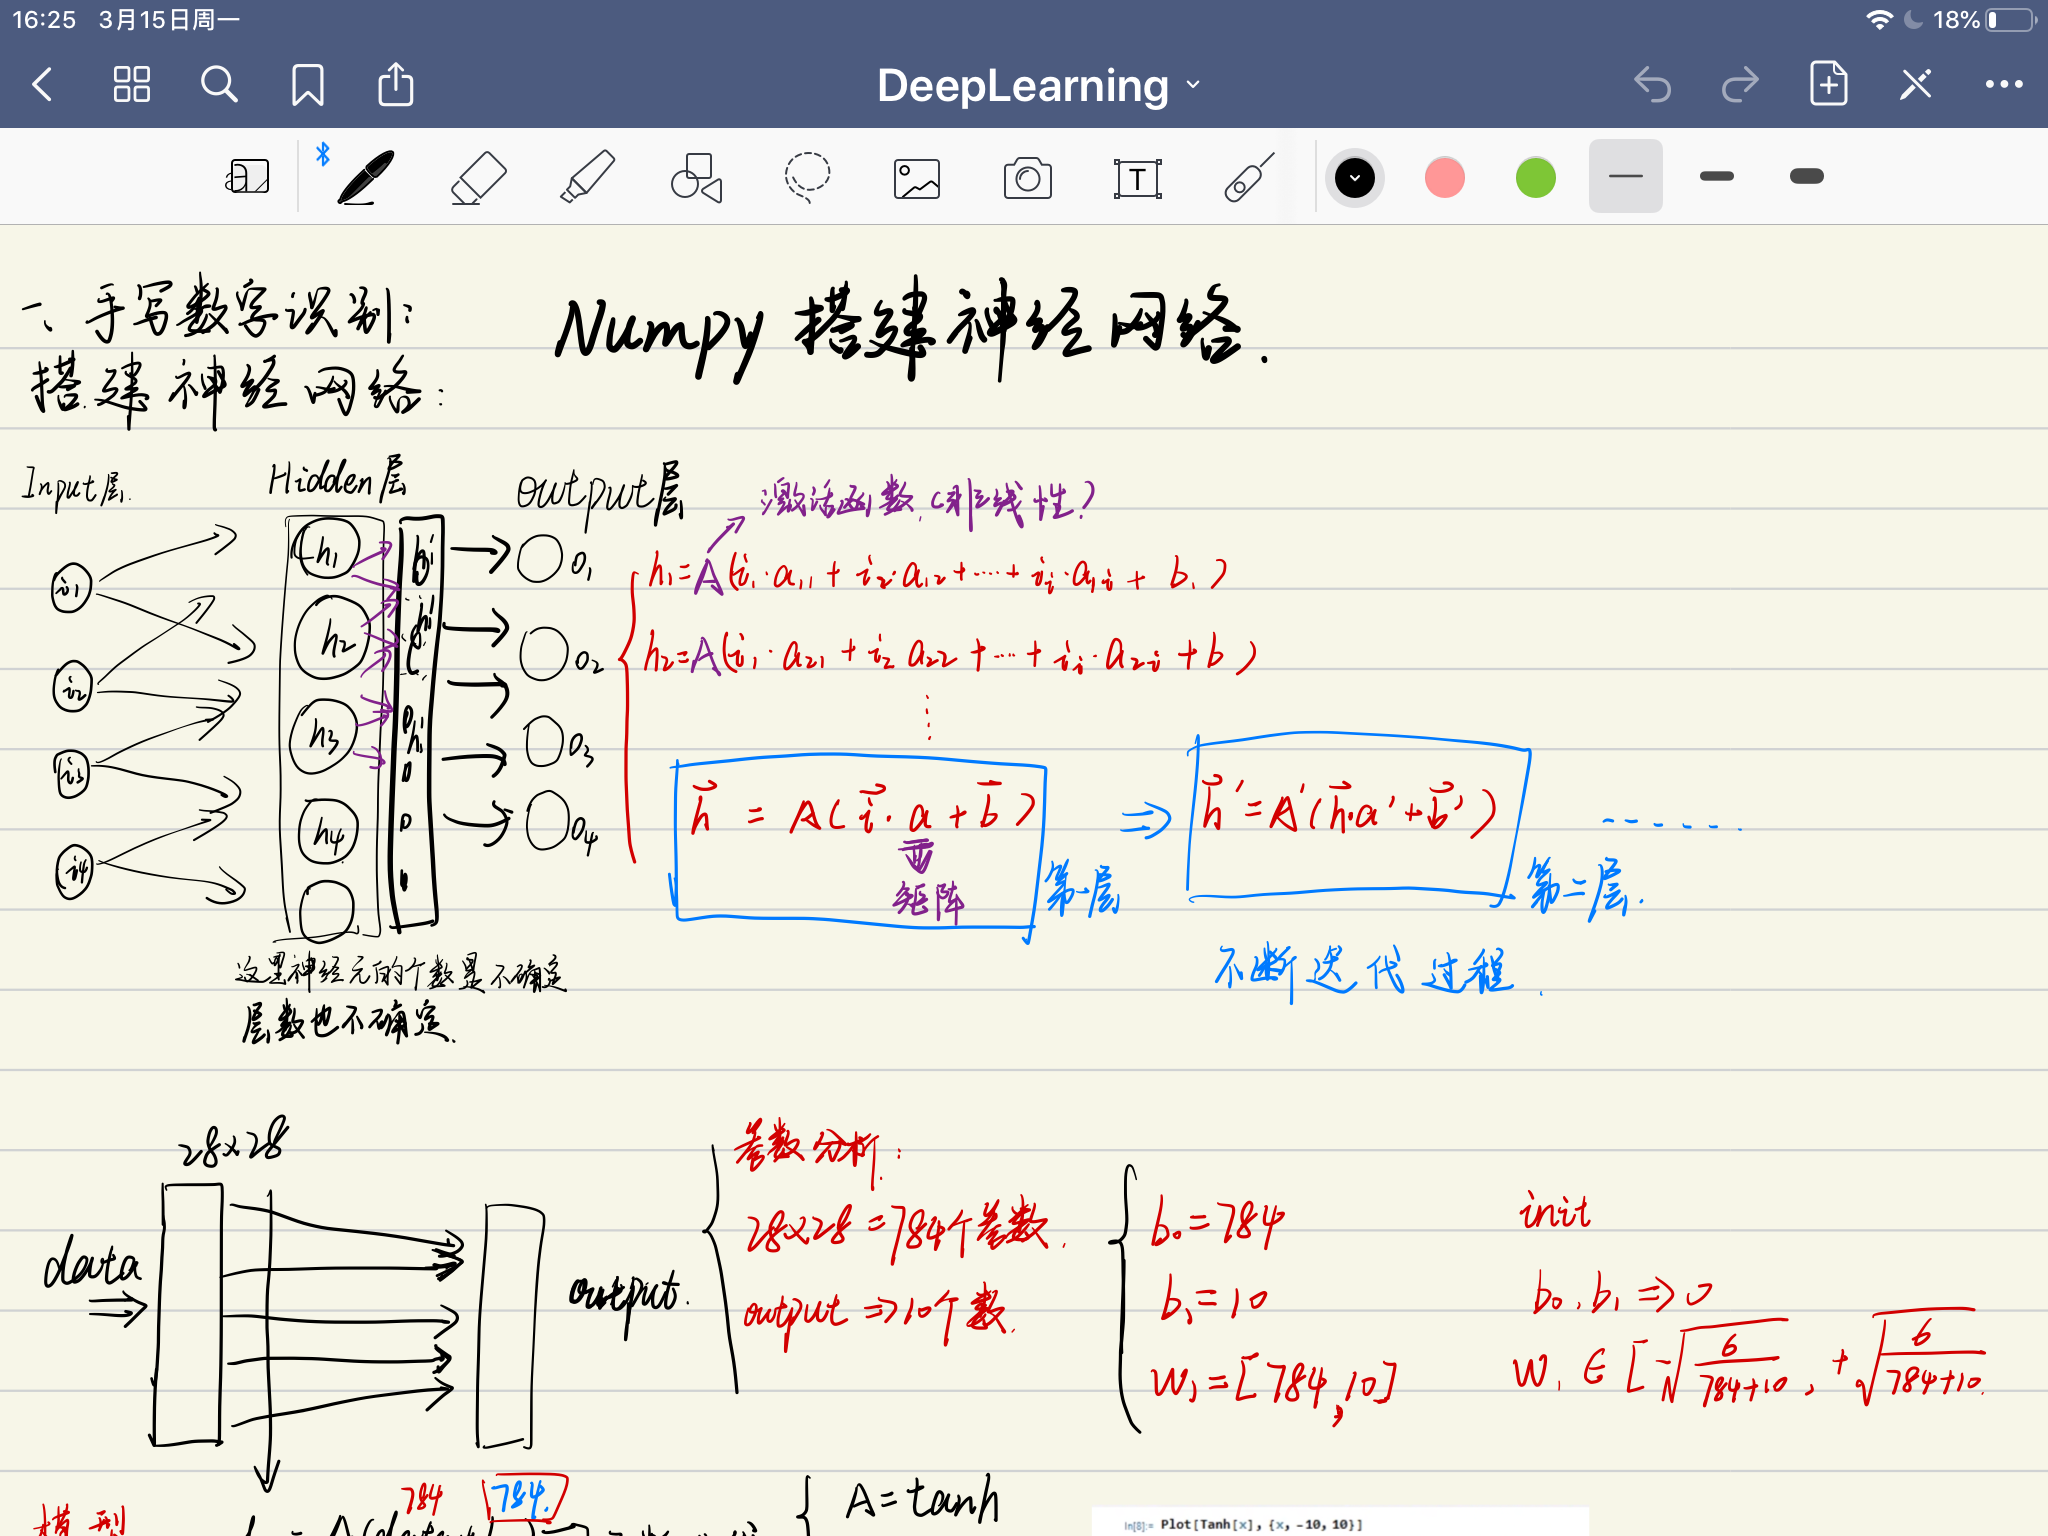This screenshot has height=1536, width=2048.
Task: Select the Eraser tool
Action: tap(478, 177)
